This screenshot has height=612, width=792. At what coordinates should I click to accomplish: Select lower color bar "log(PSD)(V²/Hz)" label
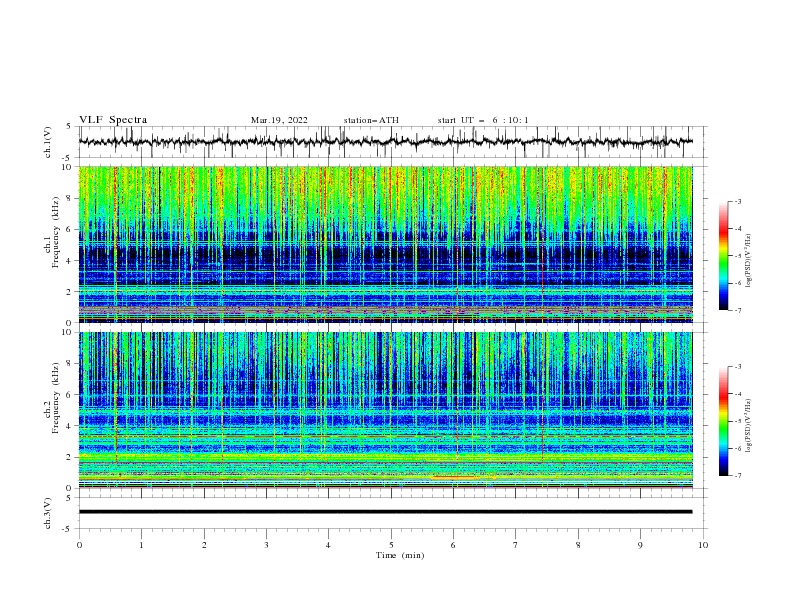click(x=748, y=425)
